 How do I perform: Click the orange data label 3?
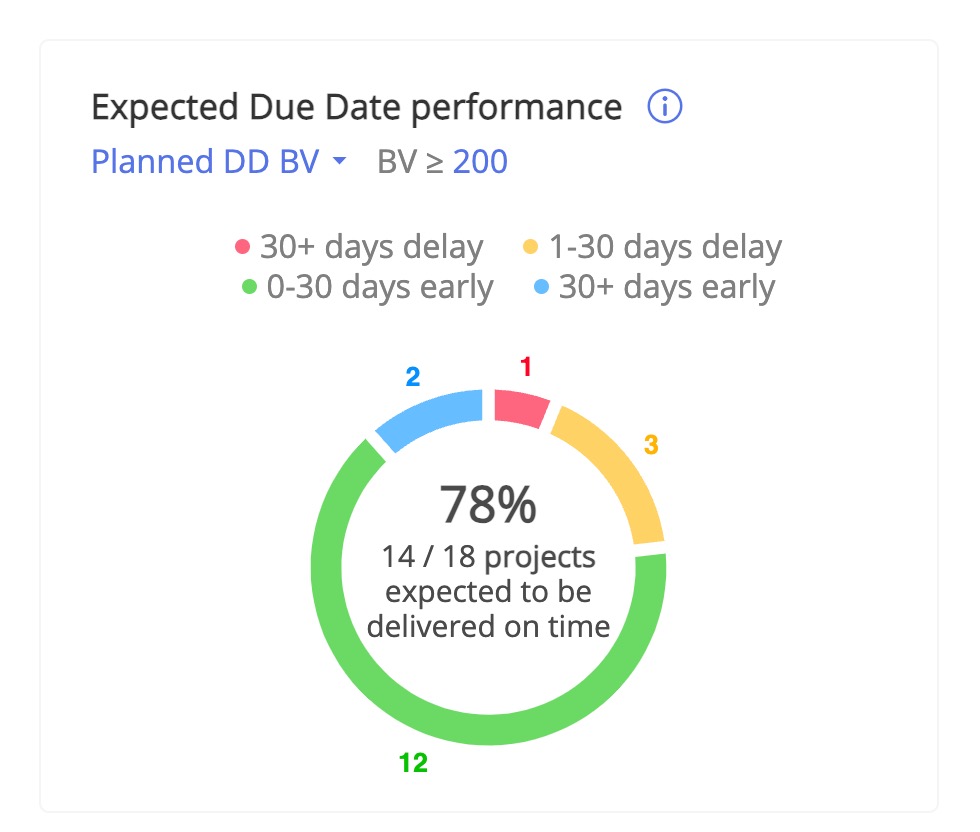coord(651,445)
